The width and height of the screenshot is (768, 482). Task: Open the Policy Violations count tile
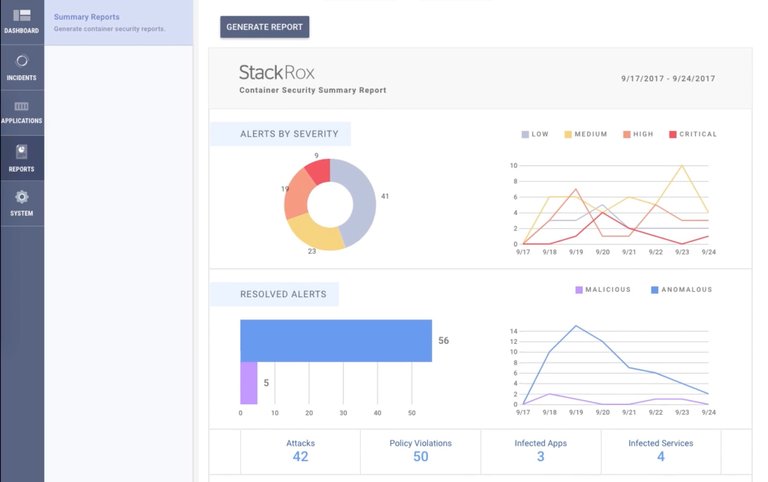421,451
